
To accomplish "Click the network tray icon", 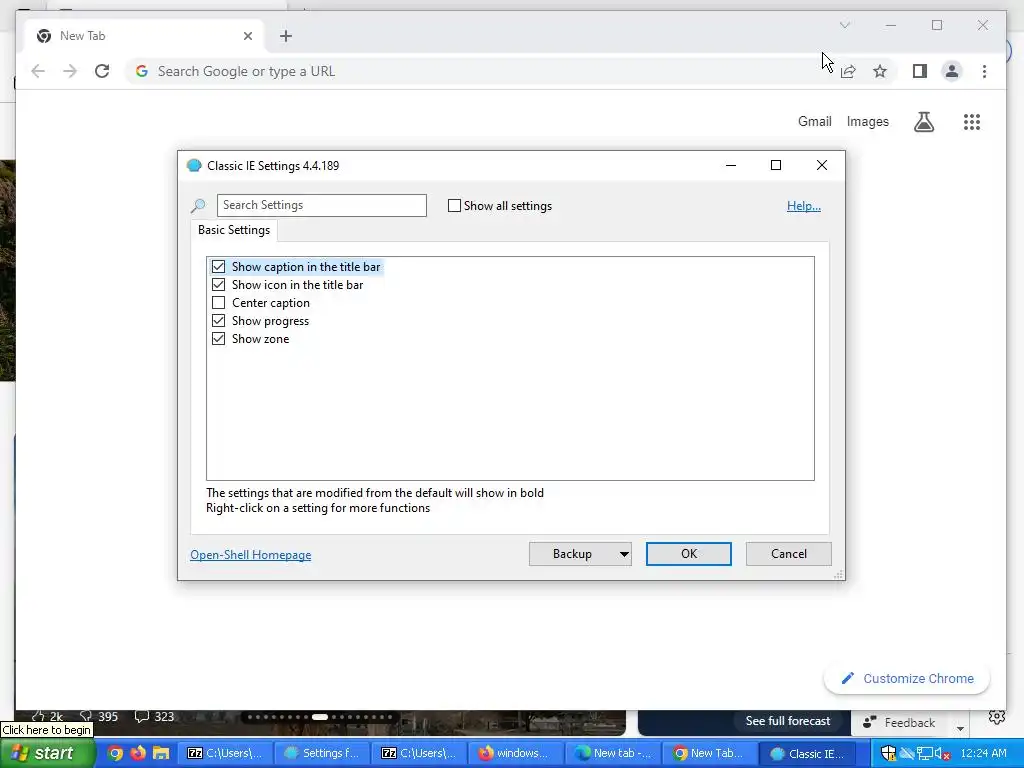I will (x=925, y=753).
